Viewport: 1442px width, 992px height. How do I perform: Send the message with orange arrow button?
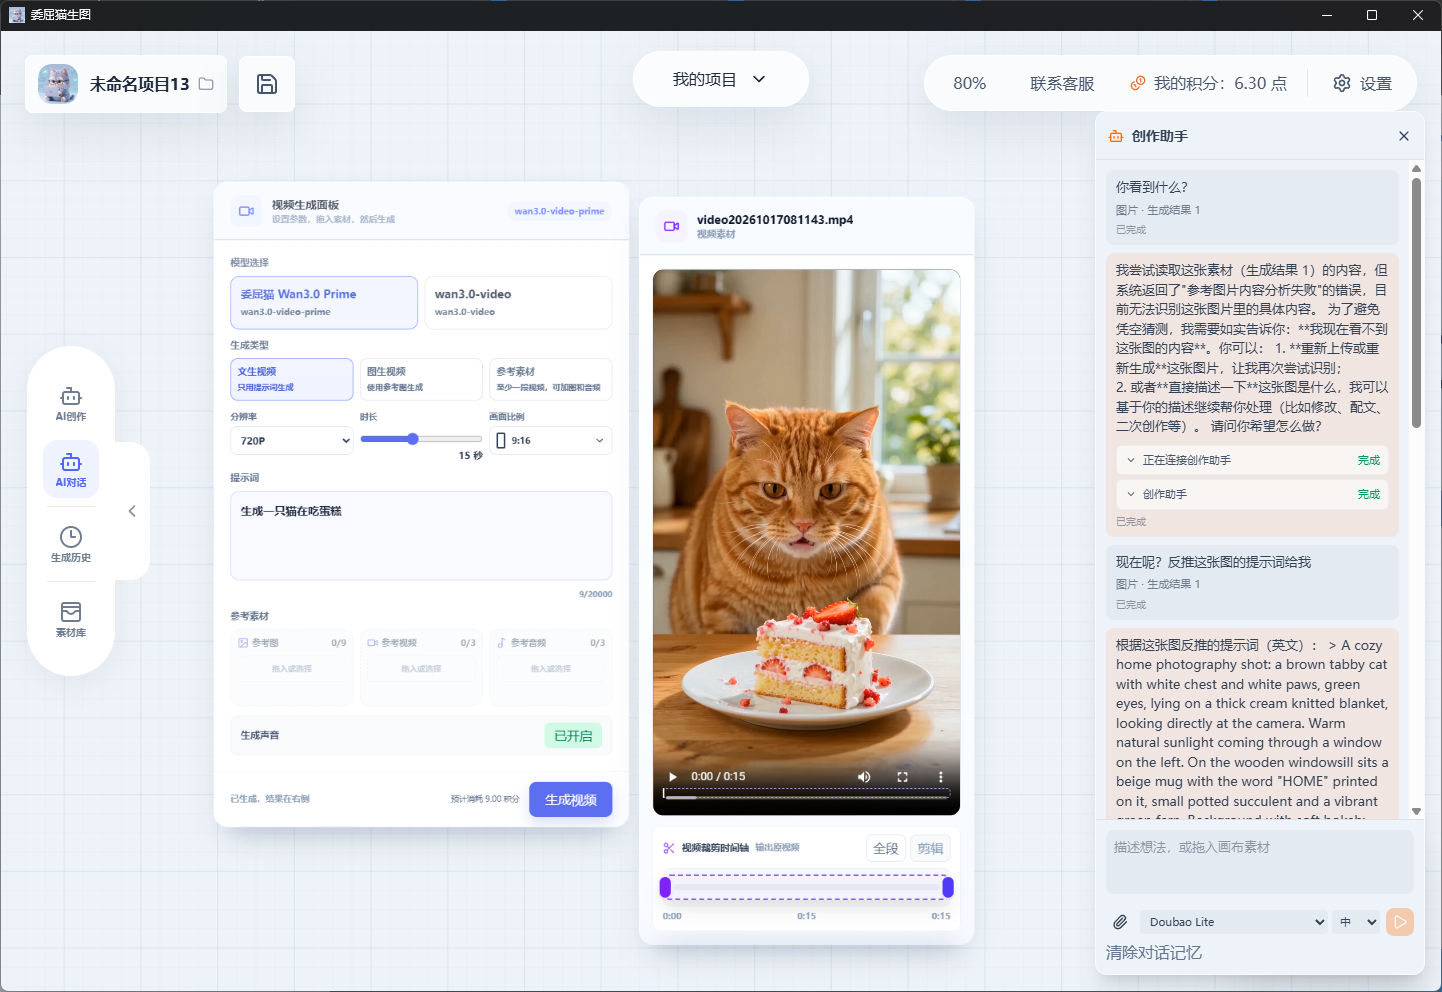pos(1400,921)
